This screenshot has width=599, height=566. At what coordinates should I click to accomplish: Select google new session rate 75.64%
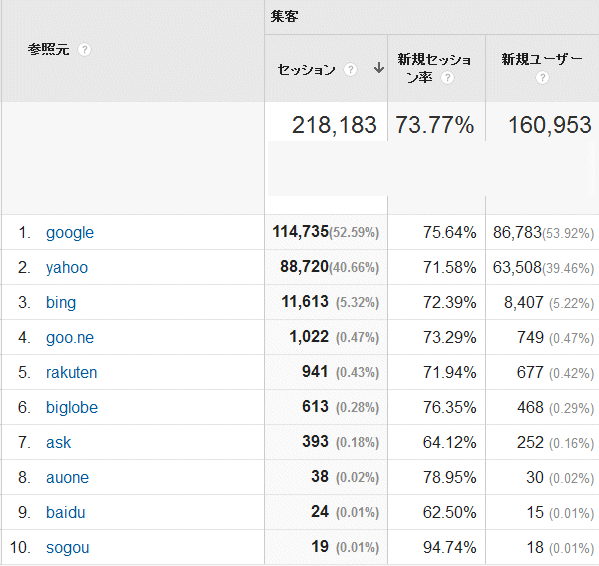[450, 233]
